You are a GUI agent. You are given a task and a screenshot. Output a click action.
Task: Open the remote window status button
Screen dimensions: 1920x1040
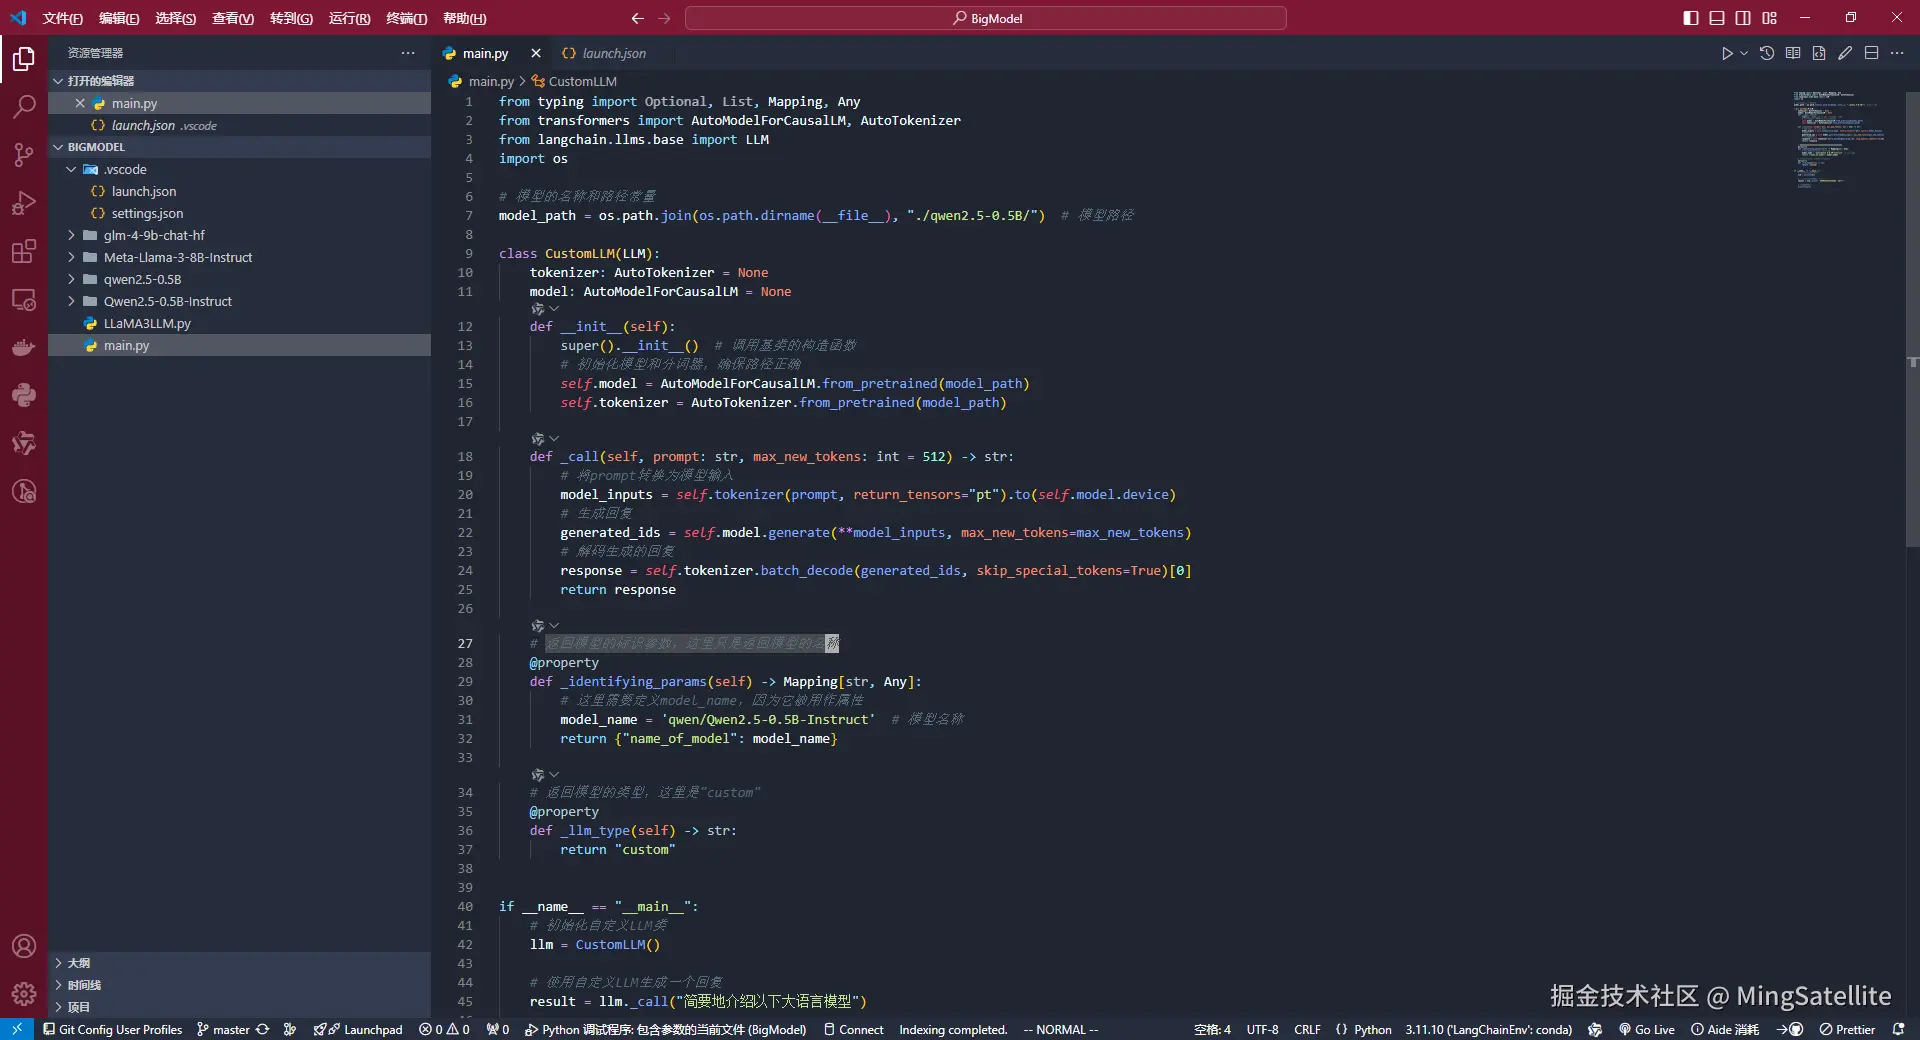(17, 1029)
